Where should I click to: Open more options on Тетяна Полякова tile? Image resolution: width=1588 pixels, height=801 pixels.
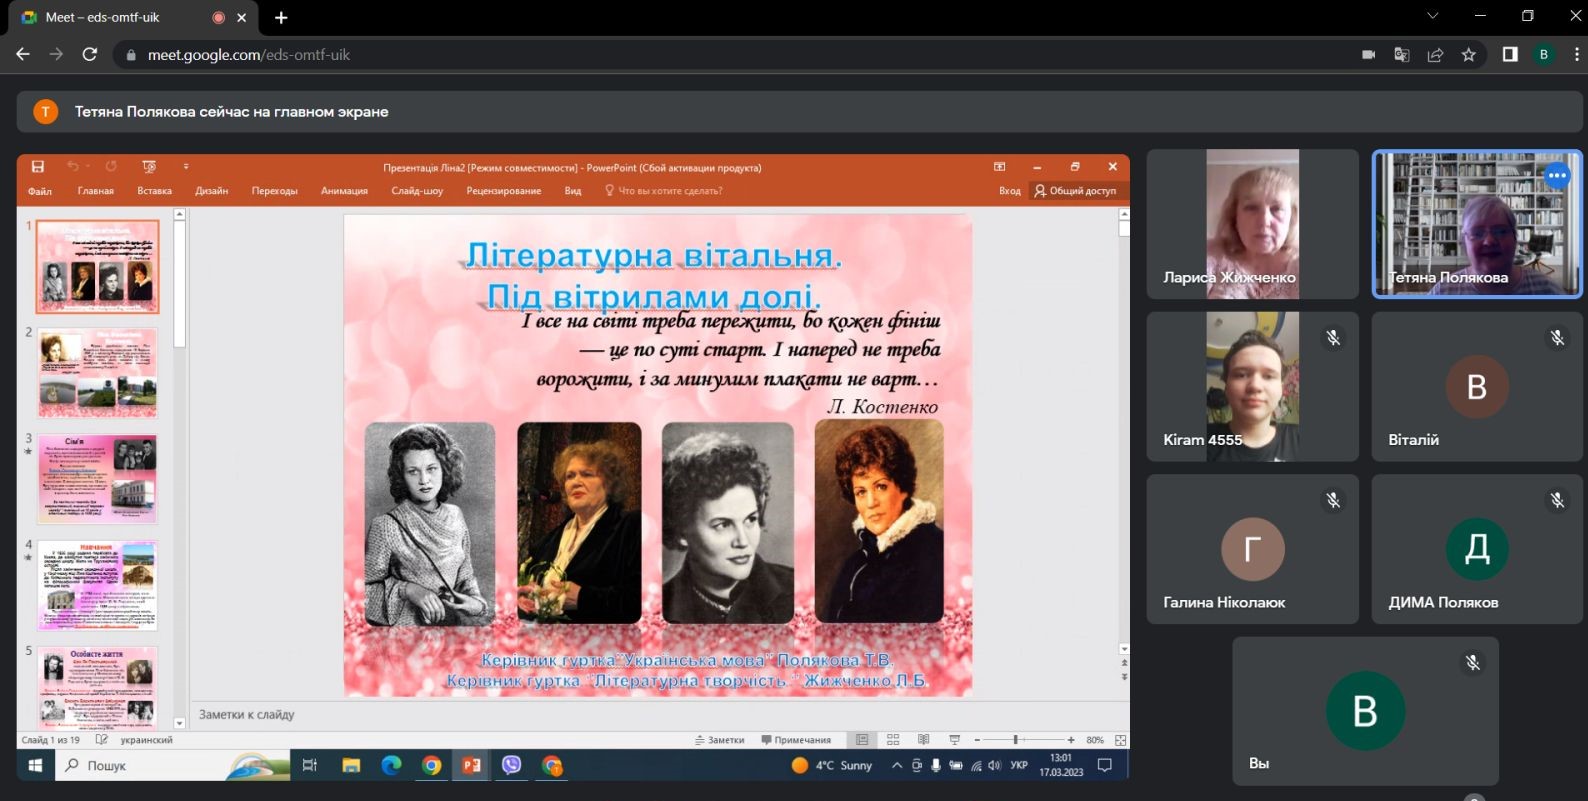click(1556, 177)
